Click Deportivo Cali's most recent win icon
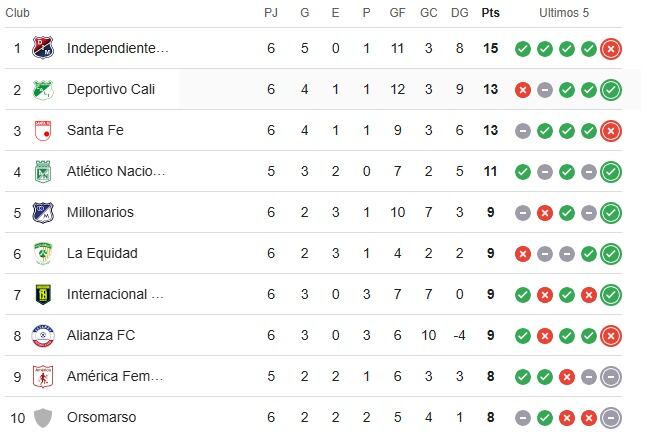 click(x=611, y=89)
